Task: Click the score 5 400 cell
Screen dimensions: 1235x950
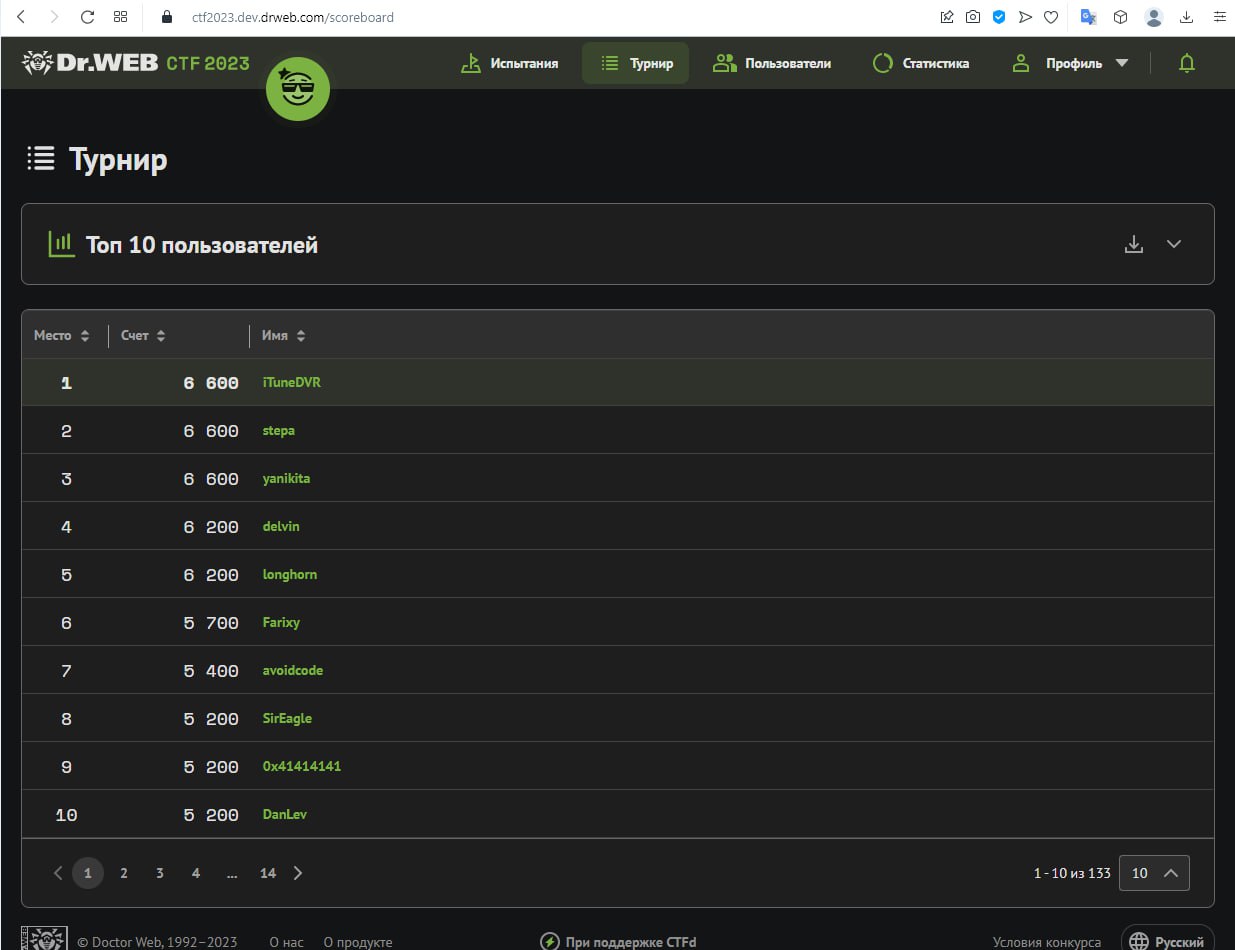Action: point(211,670)
